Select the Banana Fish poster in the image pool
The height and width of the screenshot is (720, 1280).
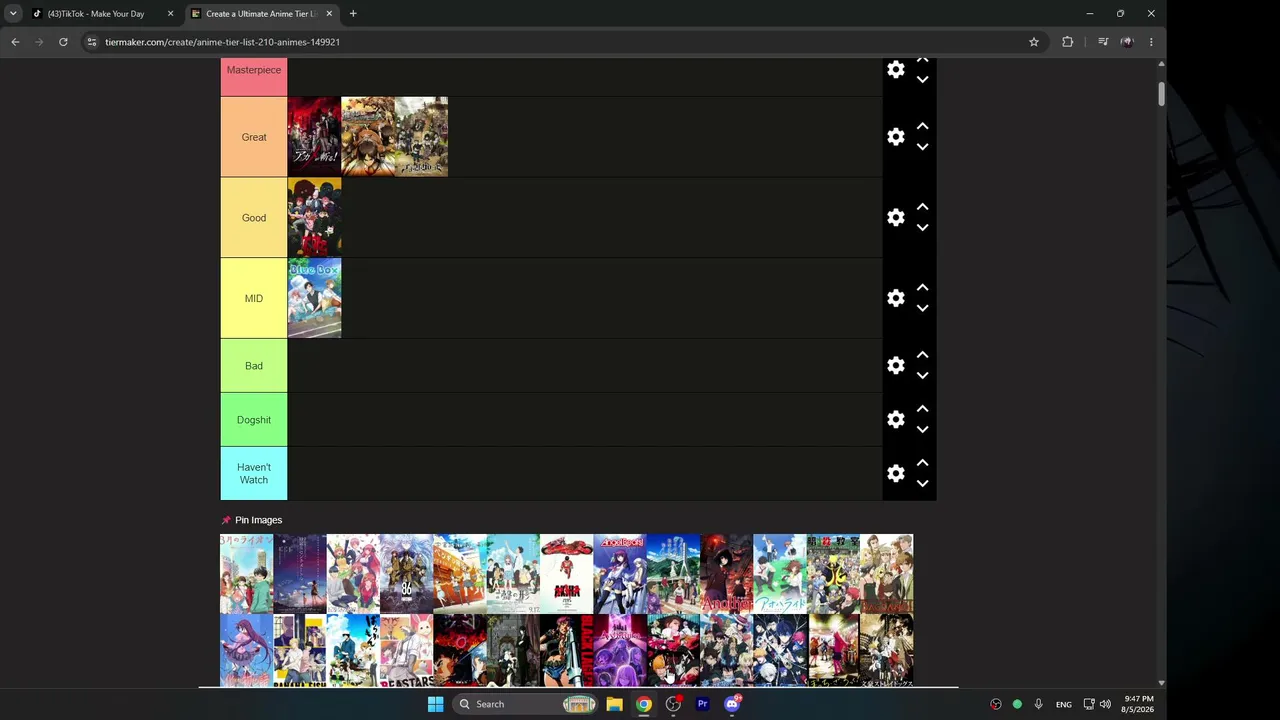[x=300, y=651]
